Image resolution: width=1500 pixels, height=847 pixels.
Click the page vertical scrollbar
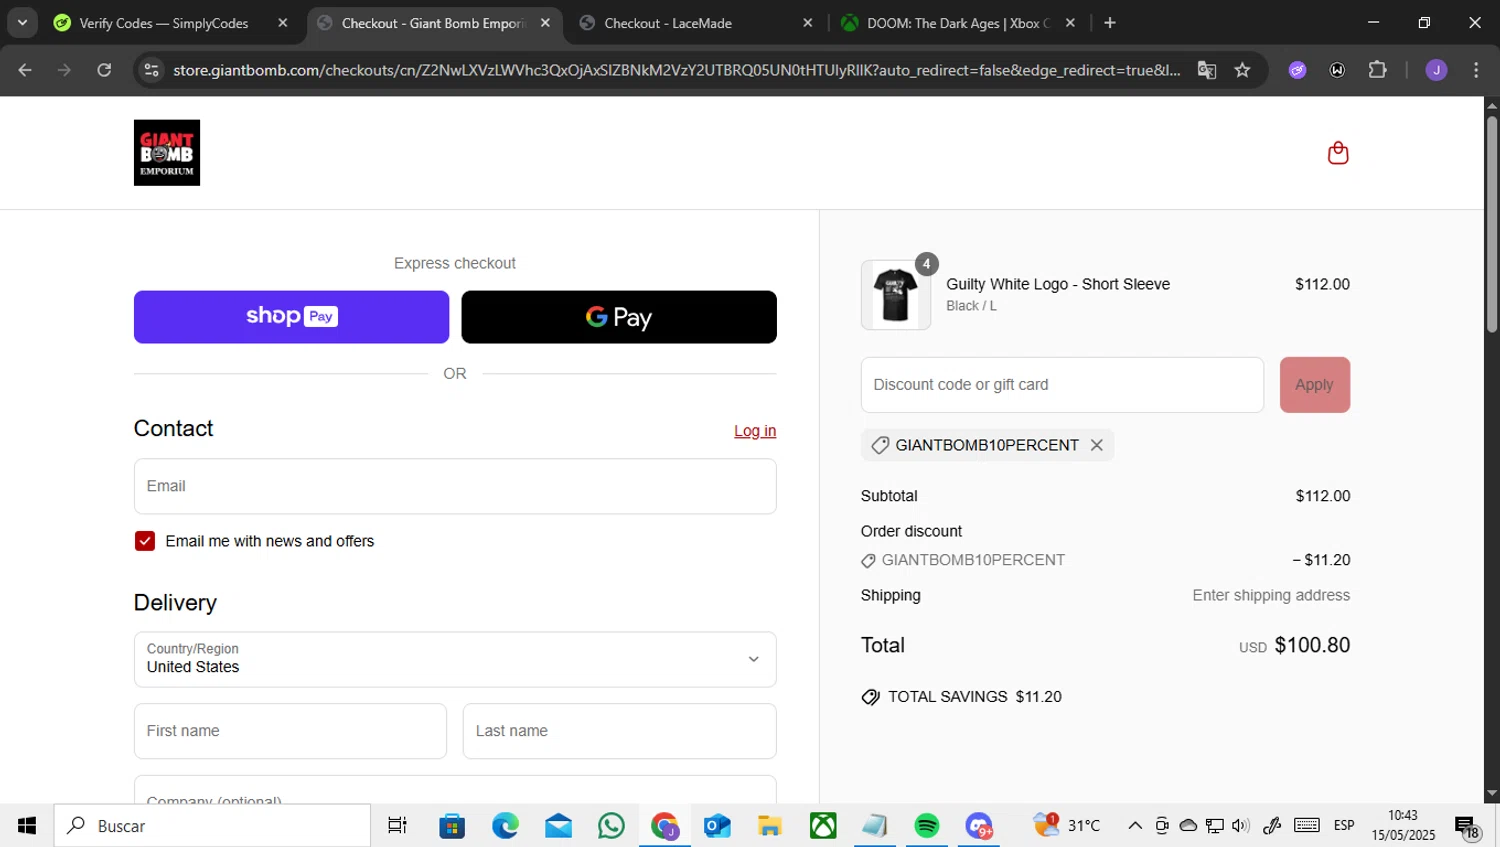pyautogui.click(x=1492, y=225)
